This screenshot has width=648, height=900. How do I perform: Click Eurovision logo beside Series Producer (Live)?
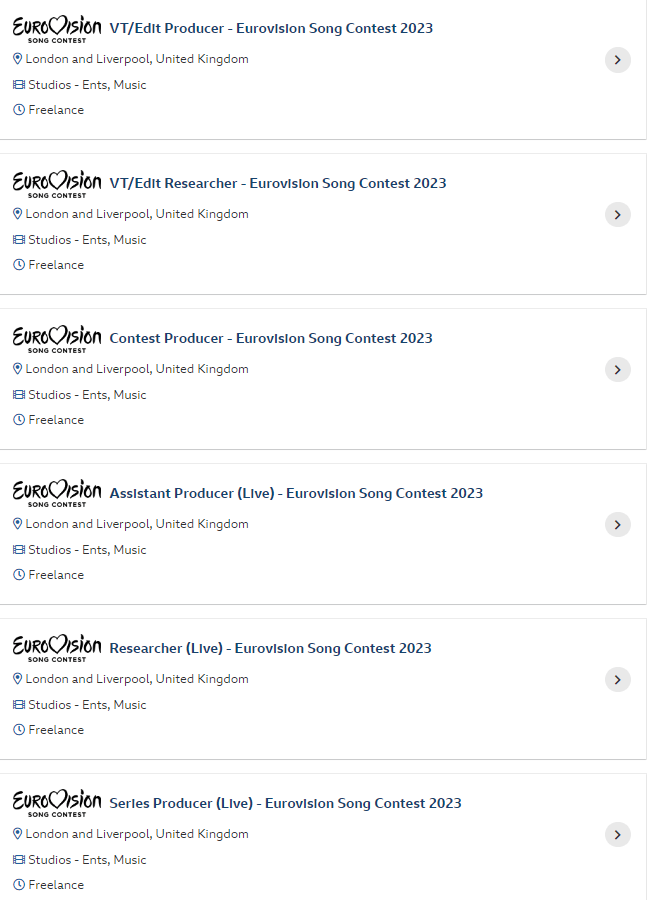click(x=56, y=804)
